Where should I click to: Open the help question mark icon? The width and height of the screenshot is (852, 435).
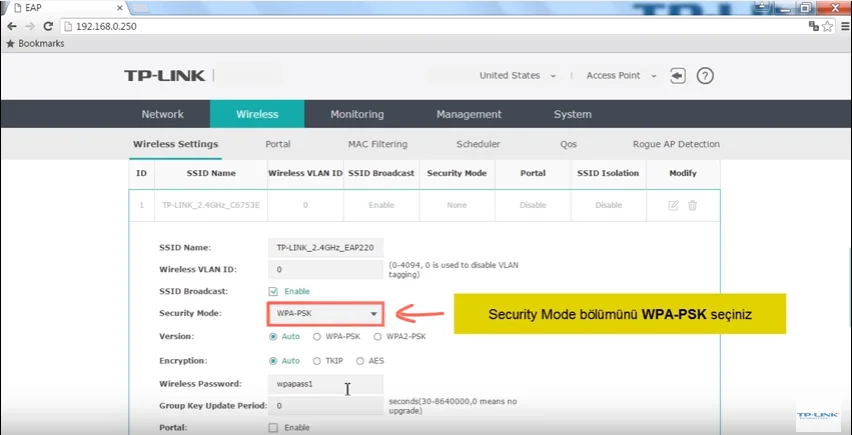(x=705, y=76)
